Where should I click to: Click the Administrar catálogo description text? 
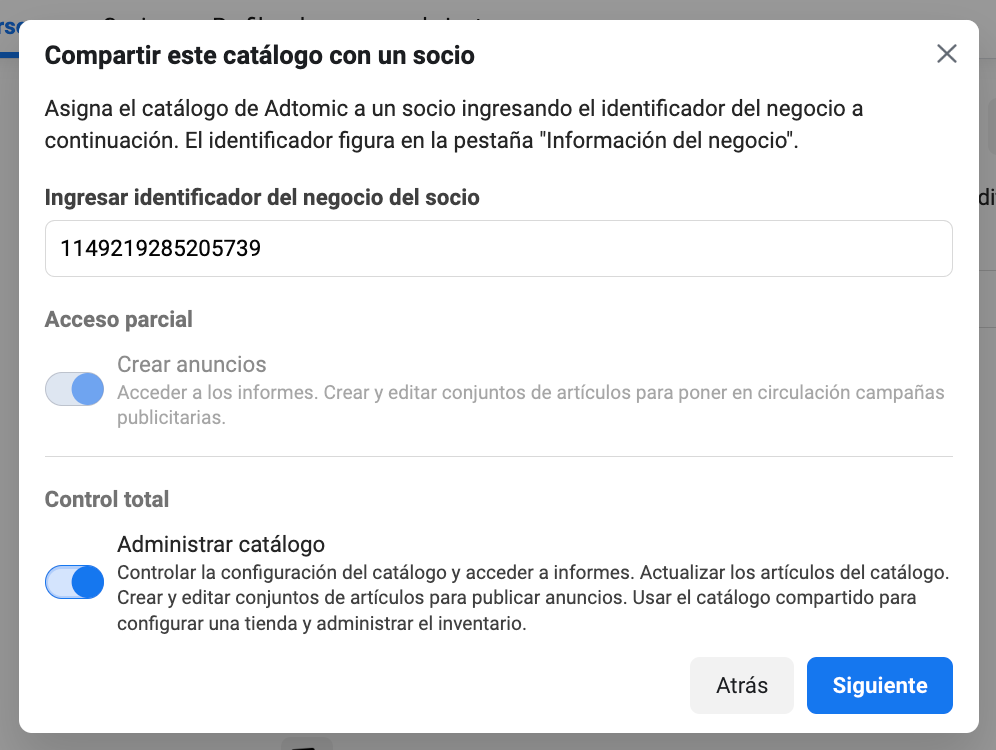tap(533, 598)
